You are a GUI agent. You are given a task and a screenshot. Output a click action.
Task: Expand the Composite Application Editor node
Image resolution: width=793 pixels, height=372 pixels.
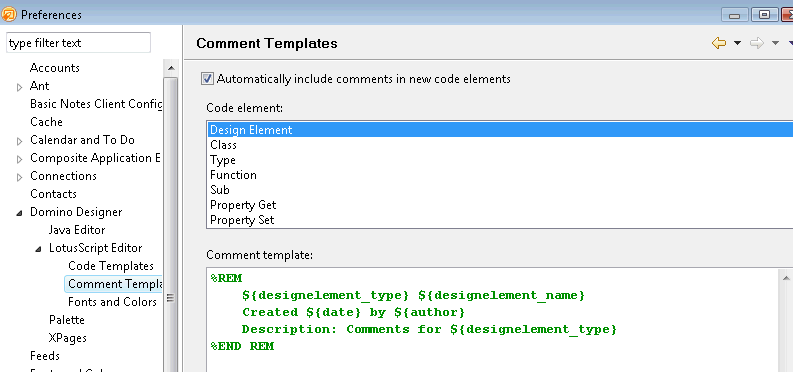click(x=20, y=159)
